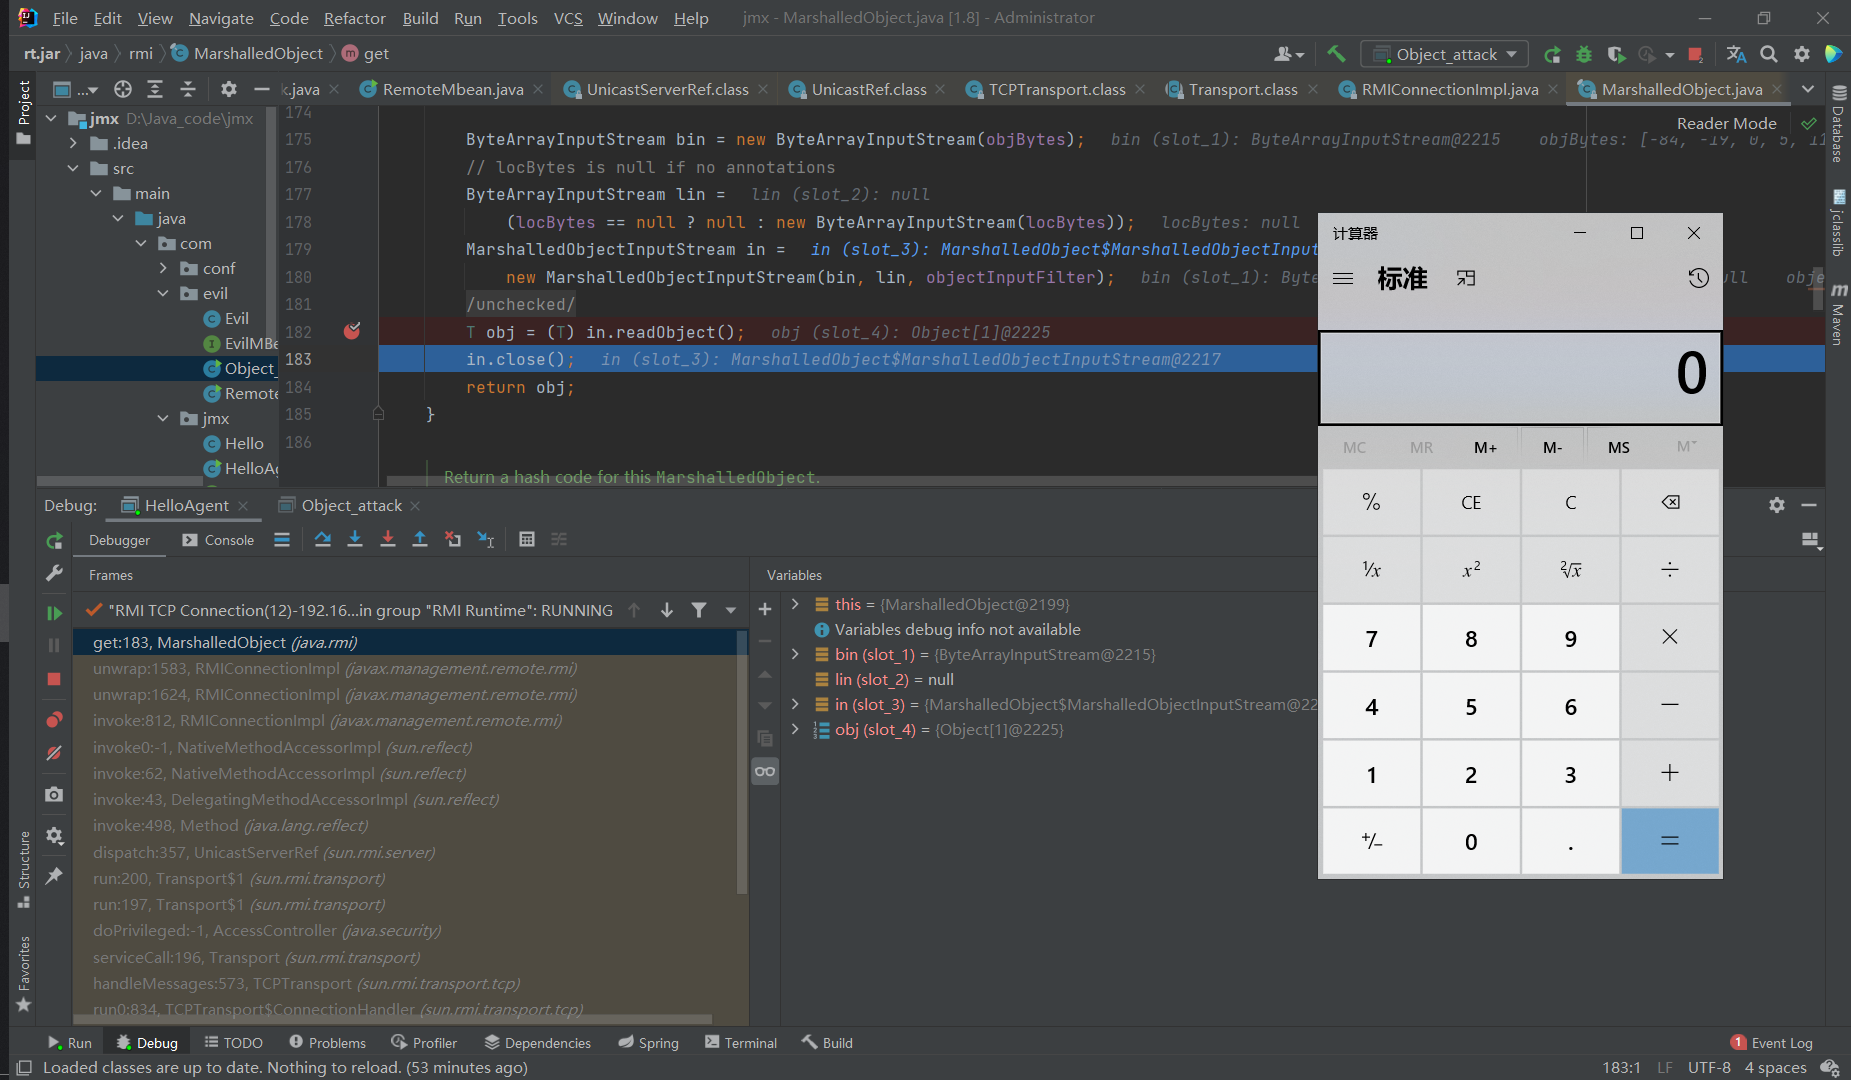Open the VCS menu
Viewport: 1851px width, 1080px height.
(568, 18)
